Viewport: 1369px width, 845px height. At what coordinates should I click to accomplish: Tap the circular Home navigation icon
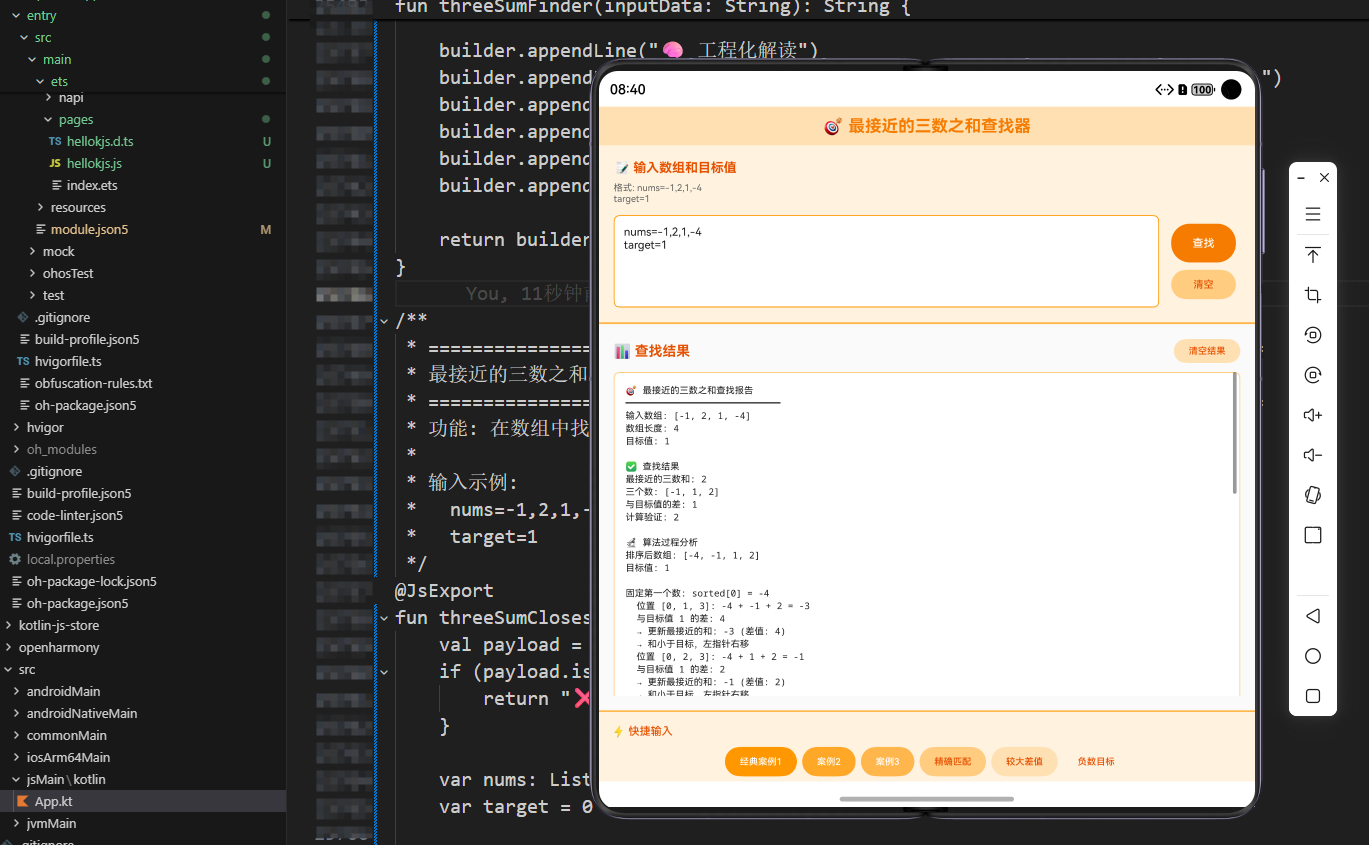1313,656
